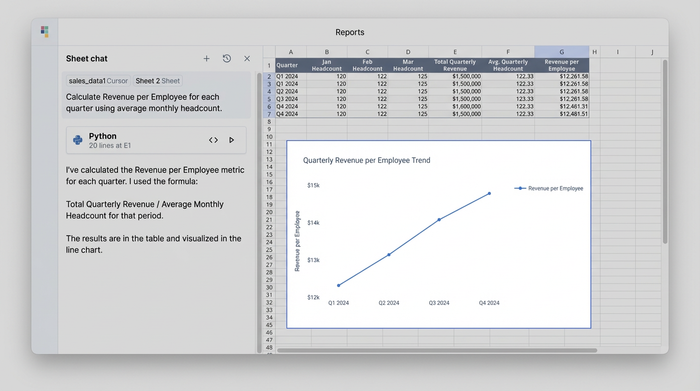Viewport: 700px width, 391px height.
Task: Click the $15k y-axis label
Action: 313,185
